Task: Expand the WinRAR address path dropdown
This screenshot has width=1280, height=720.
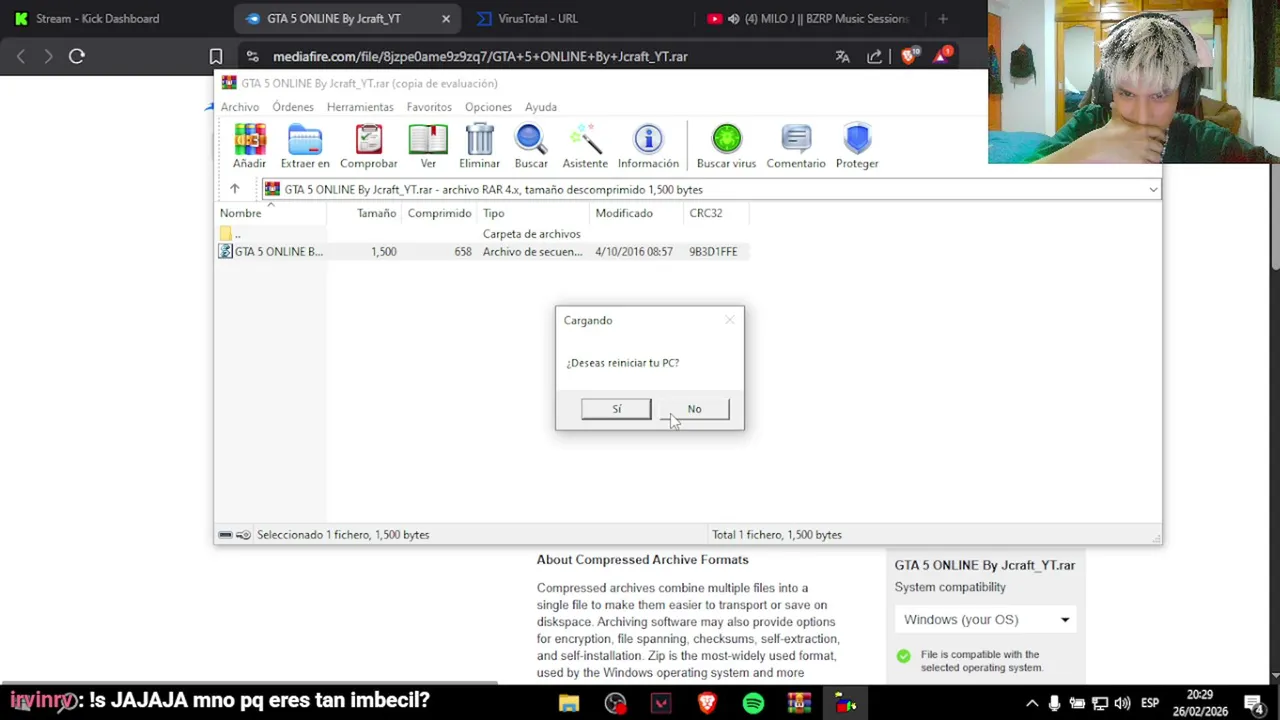Action: coord(1153,189)
